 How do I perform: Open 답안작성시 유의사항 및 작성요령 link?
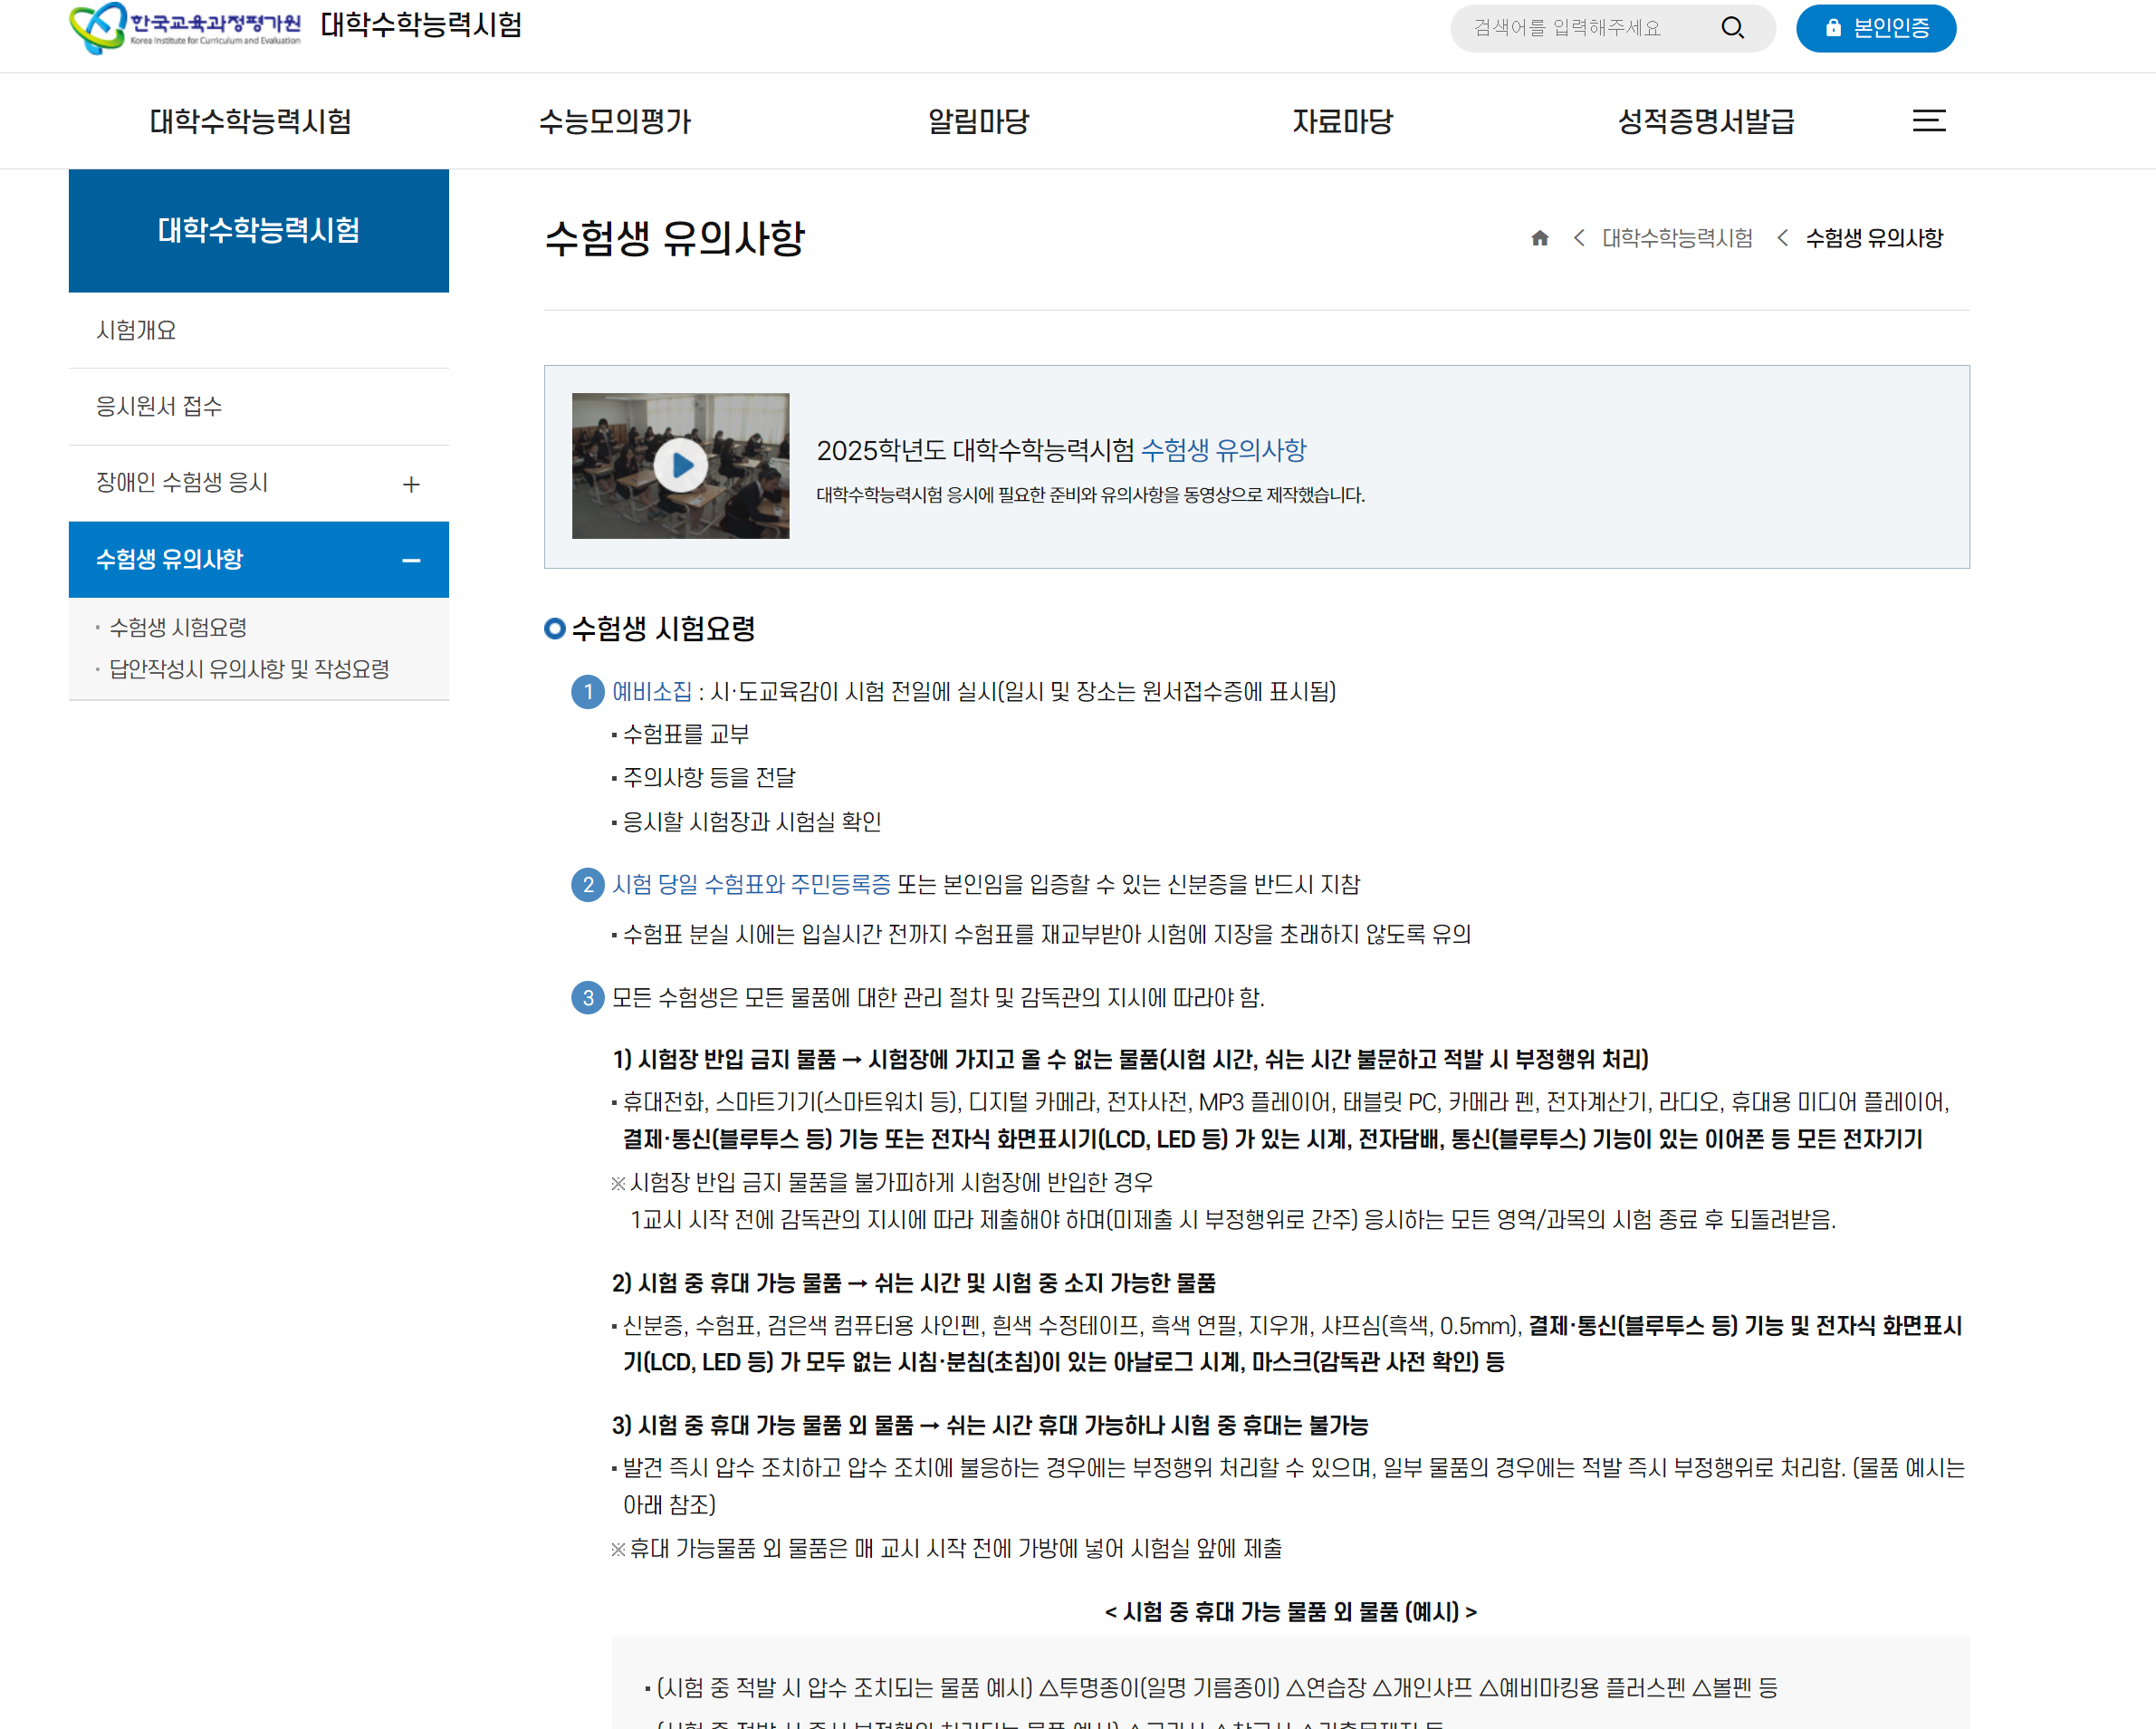click(249, 669)
